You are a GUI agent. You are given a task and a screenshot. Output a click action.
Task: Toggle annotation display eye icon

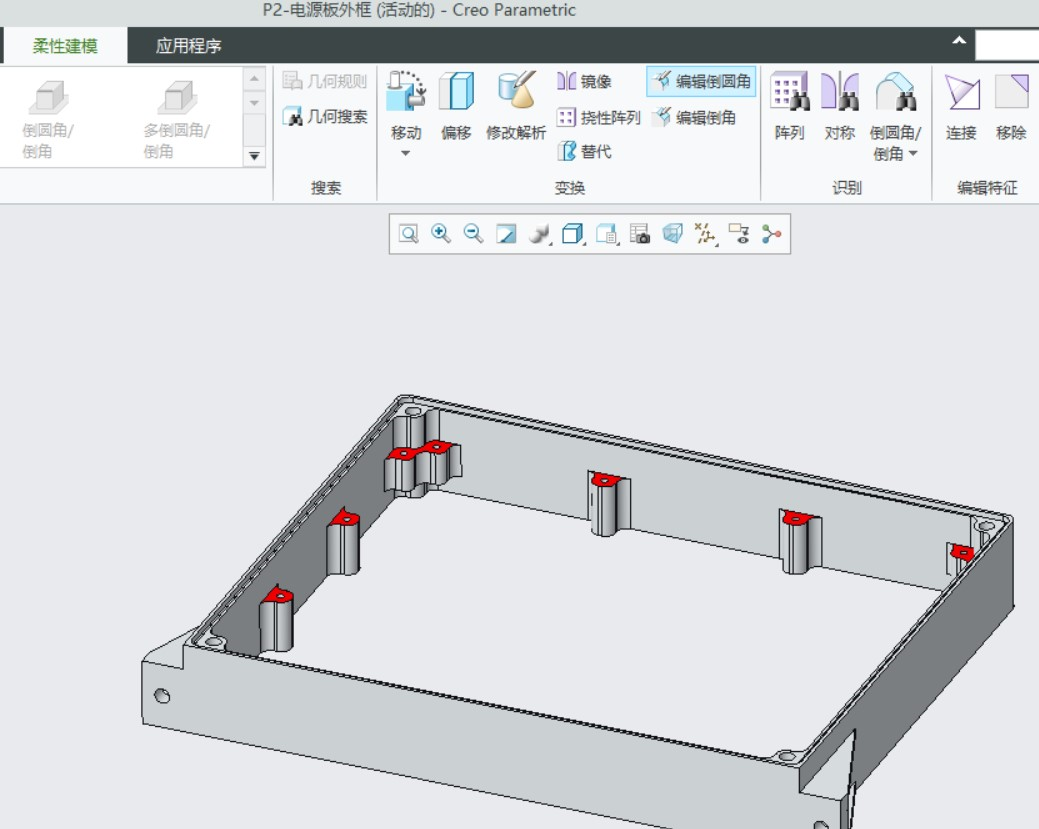click(739, 234)
